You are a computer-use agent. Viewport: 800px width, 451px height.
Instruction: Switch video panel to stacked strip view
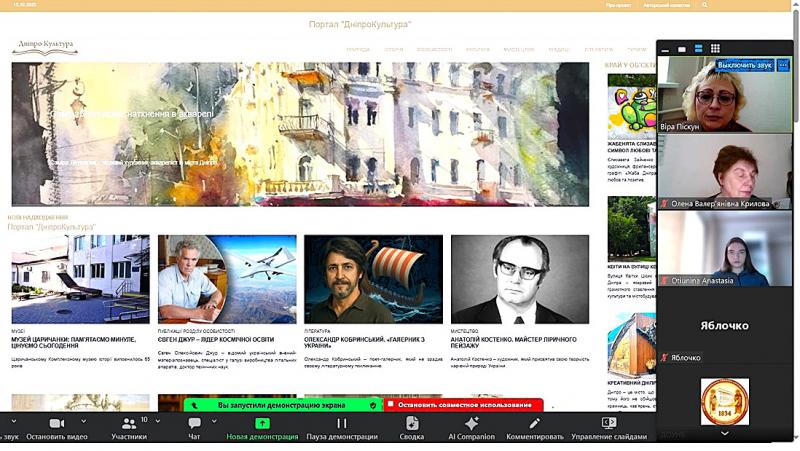click(x=698, y=48)
